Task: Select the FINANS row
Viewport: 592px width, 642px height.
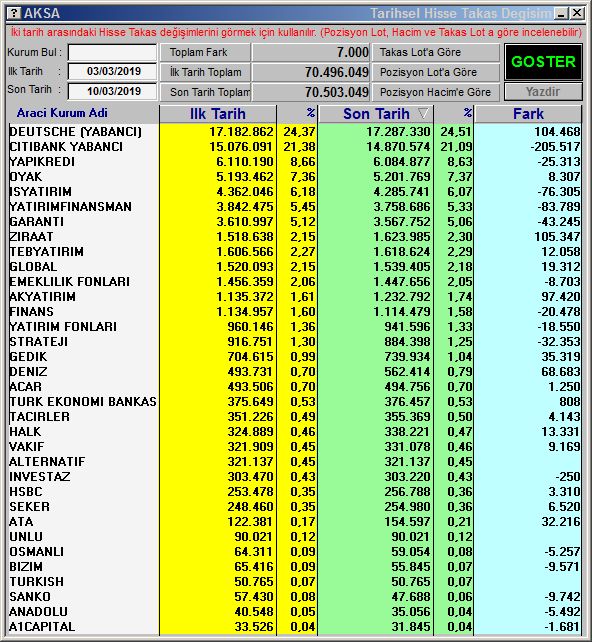Action: (x=295, y=312)
